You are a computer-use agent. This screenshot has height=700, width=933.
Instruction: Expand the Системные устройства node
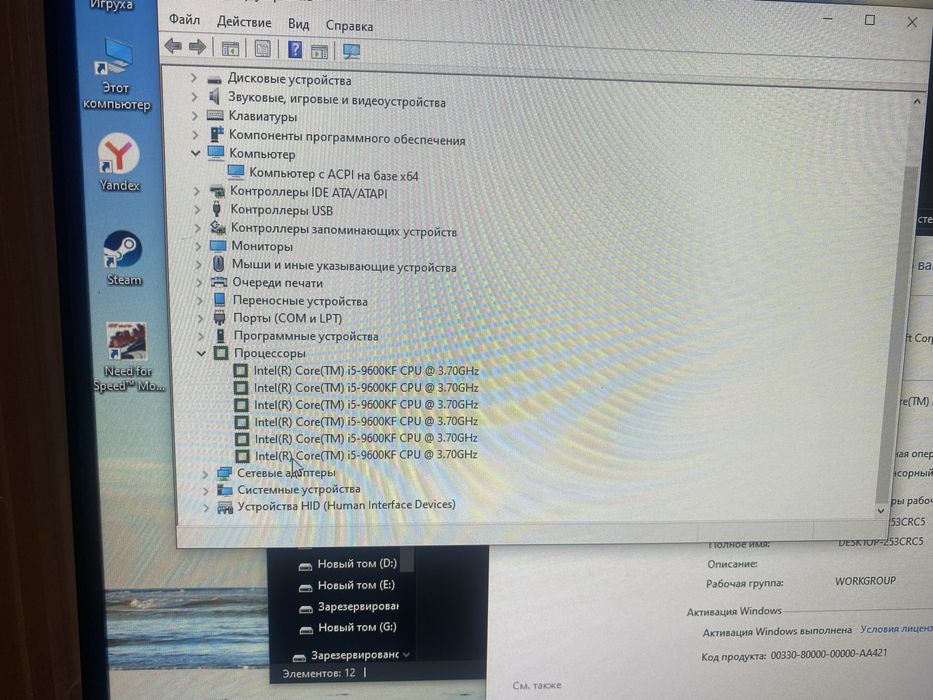205,491
